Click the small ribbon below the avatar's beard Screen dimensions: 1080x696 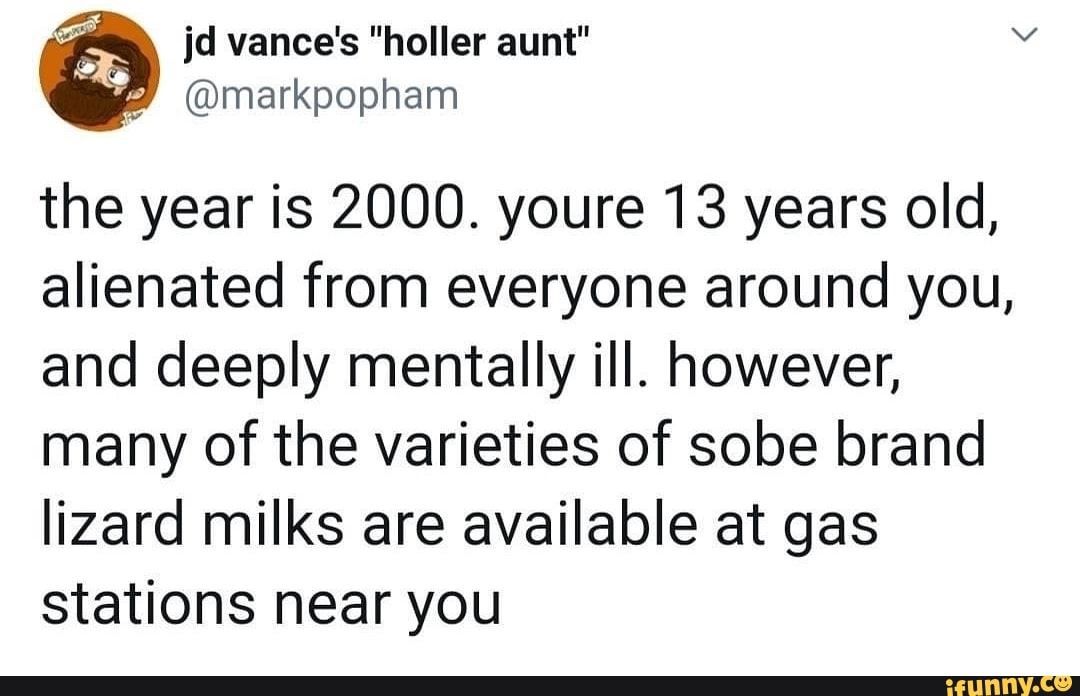132,118
